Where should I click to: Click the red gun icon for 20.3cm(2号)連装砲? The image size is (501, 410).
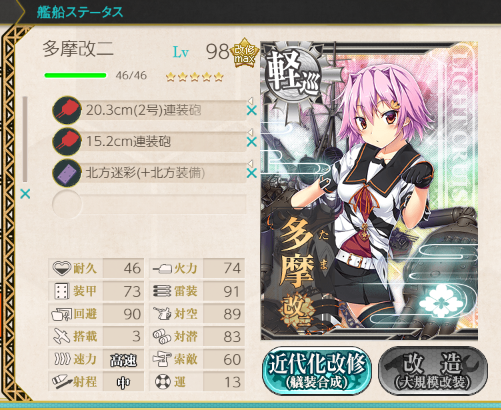[67, 110]
